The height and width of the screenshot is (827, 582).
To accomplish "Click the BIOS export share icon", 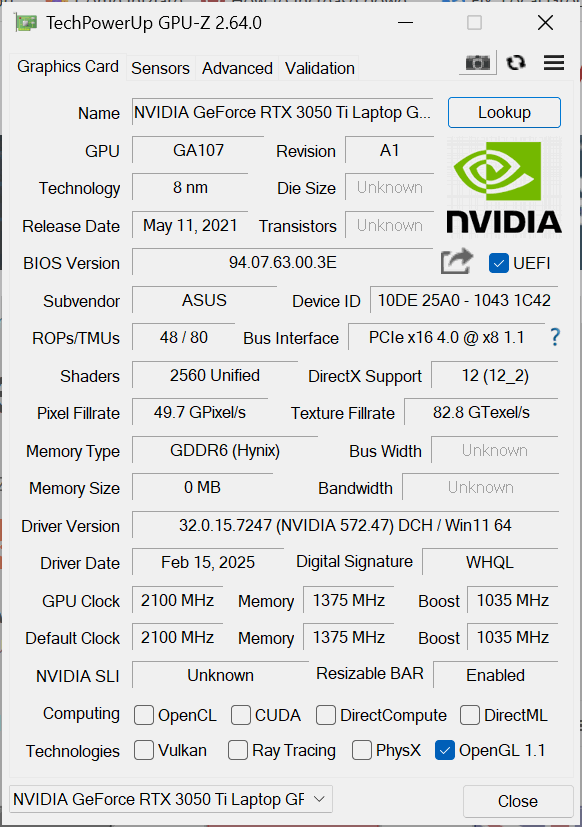I will (x=456, y=262).
